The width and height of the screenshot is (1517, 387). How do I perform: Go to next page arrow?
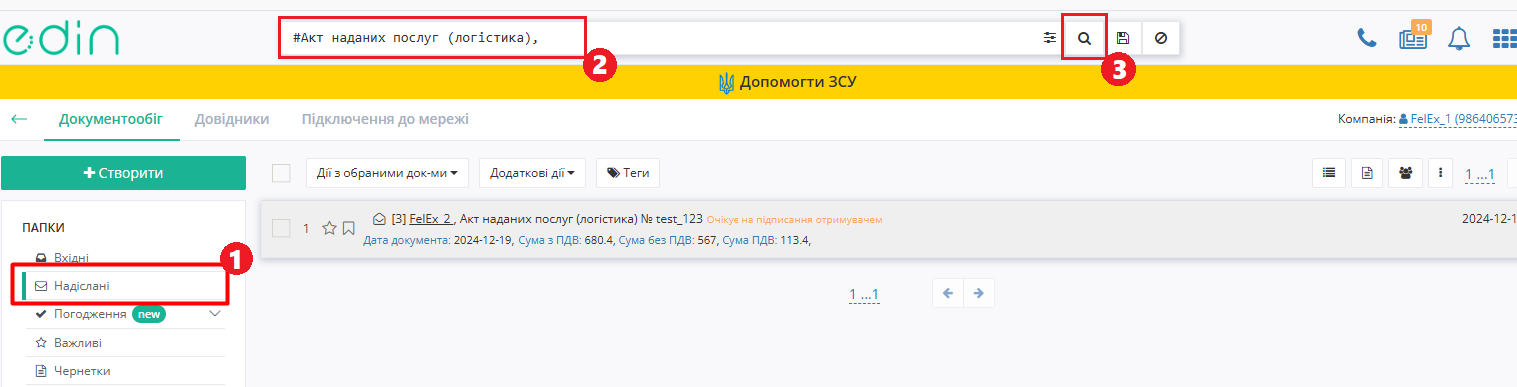(x=979, y=293)
